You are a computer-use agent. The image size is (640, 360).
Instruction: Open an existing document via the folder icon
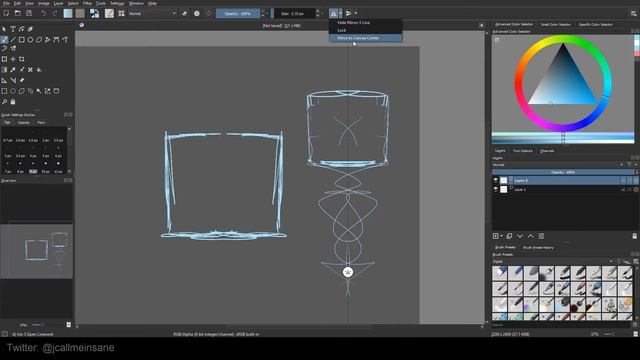point(18,13)
